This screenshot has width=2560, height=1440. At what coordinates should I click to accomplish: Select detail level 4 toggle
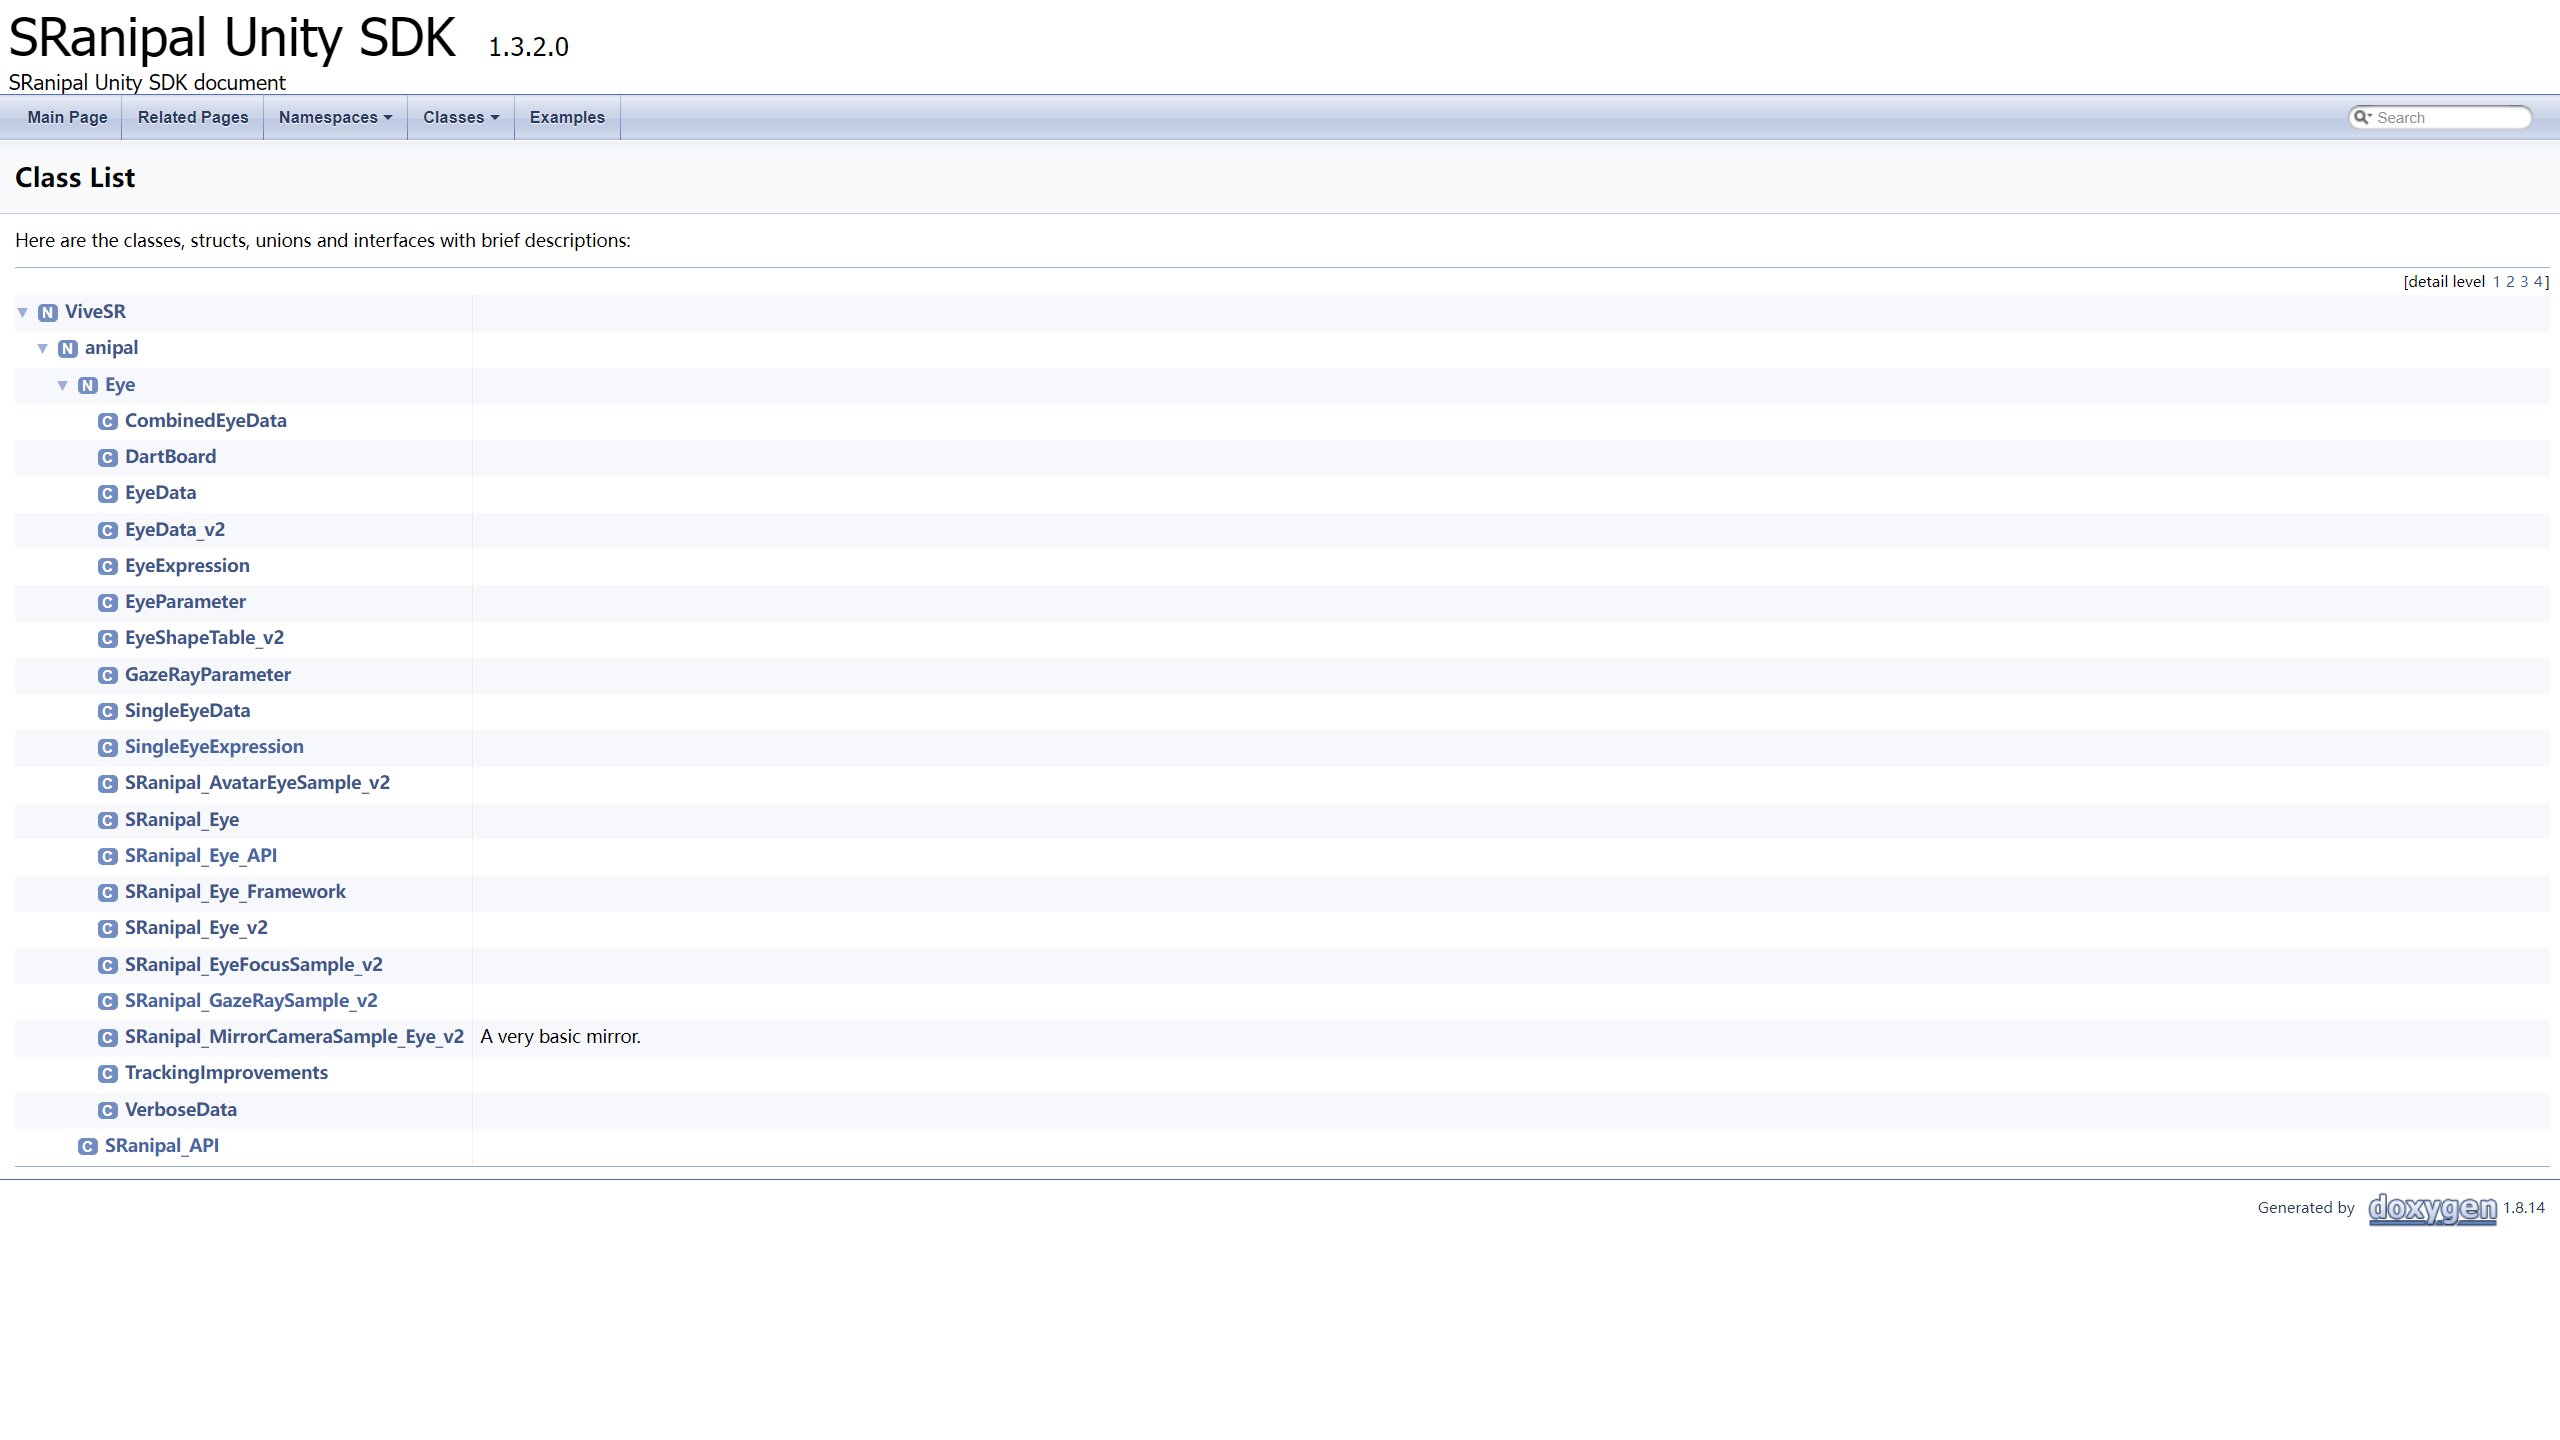[x=2539, y=281]
